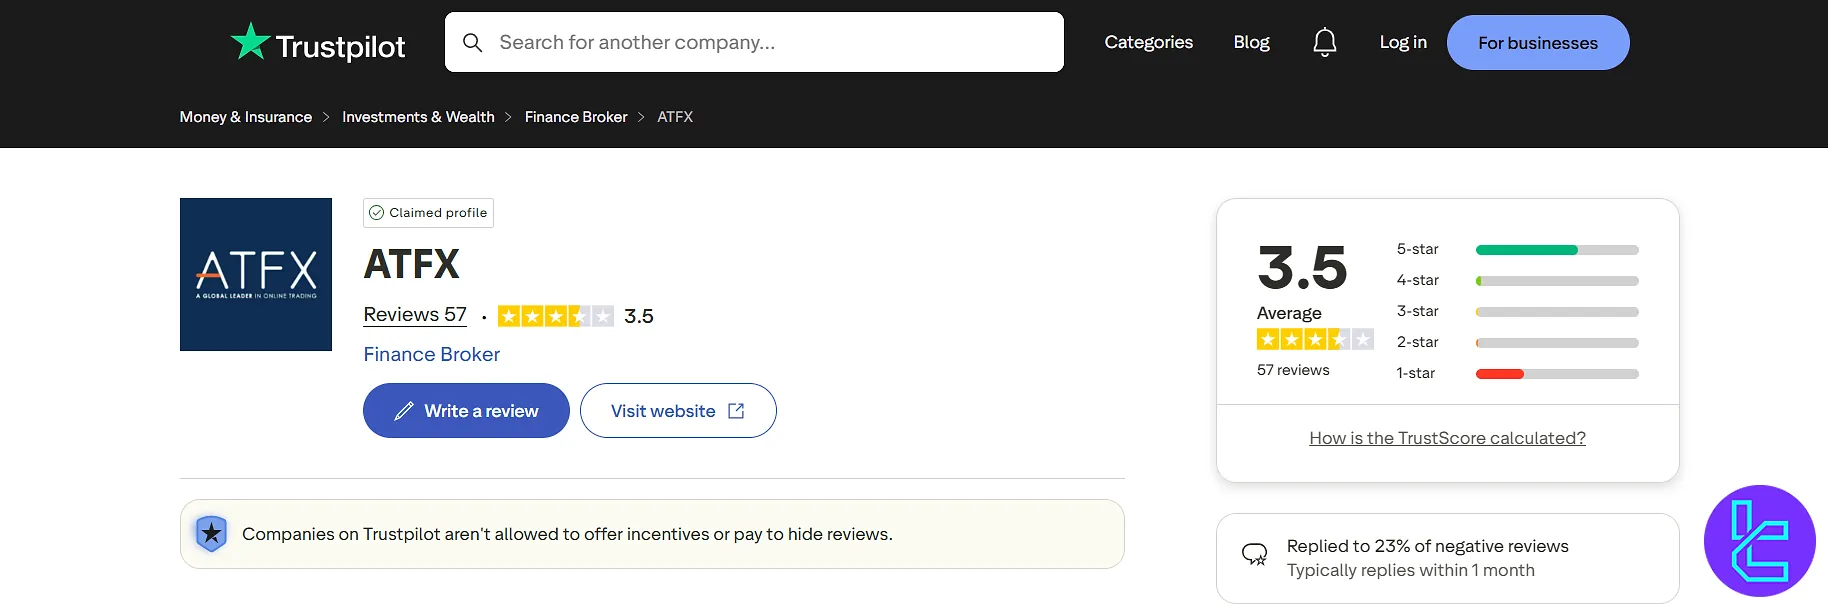Click the star rating under Average
1828x610 pixels.
(x=1315, y=339)
